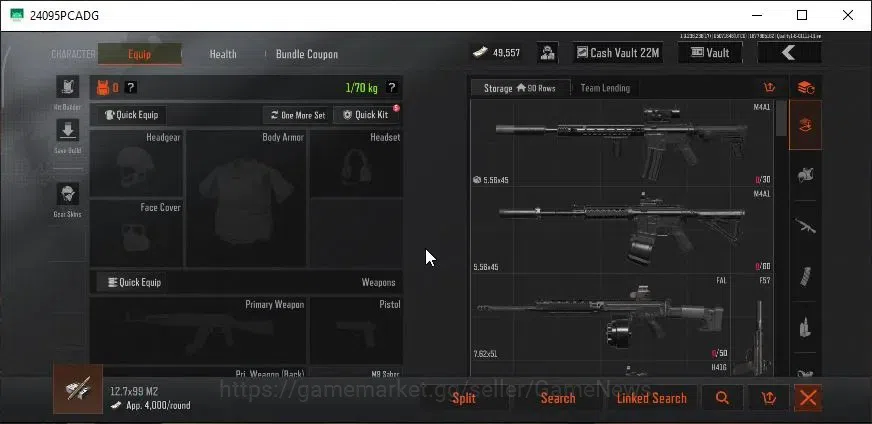Image resolution: width=872 pixels, height=424 pixels.
Task: Open help next to backpack count
Action: (x=130, y=87)
